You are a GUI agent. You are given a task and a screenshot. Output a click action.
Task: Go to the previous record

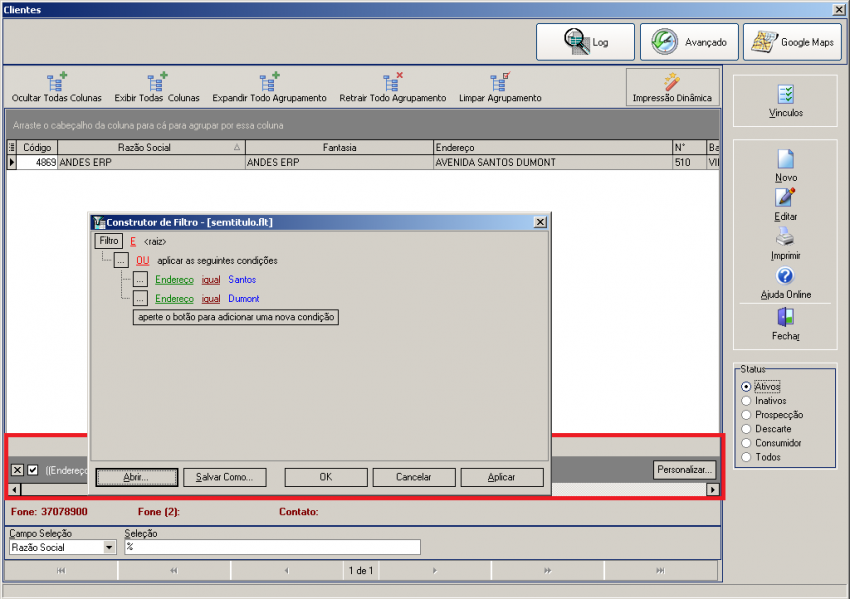287,570
